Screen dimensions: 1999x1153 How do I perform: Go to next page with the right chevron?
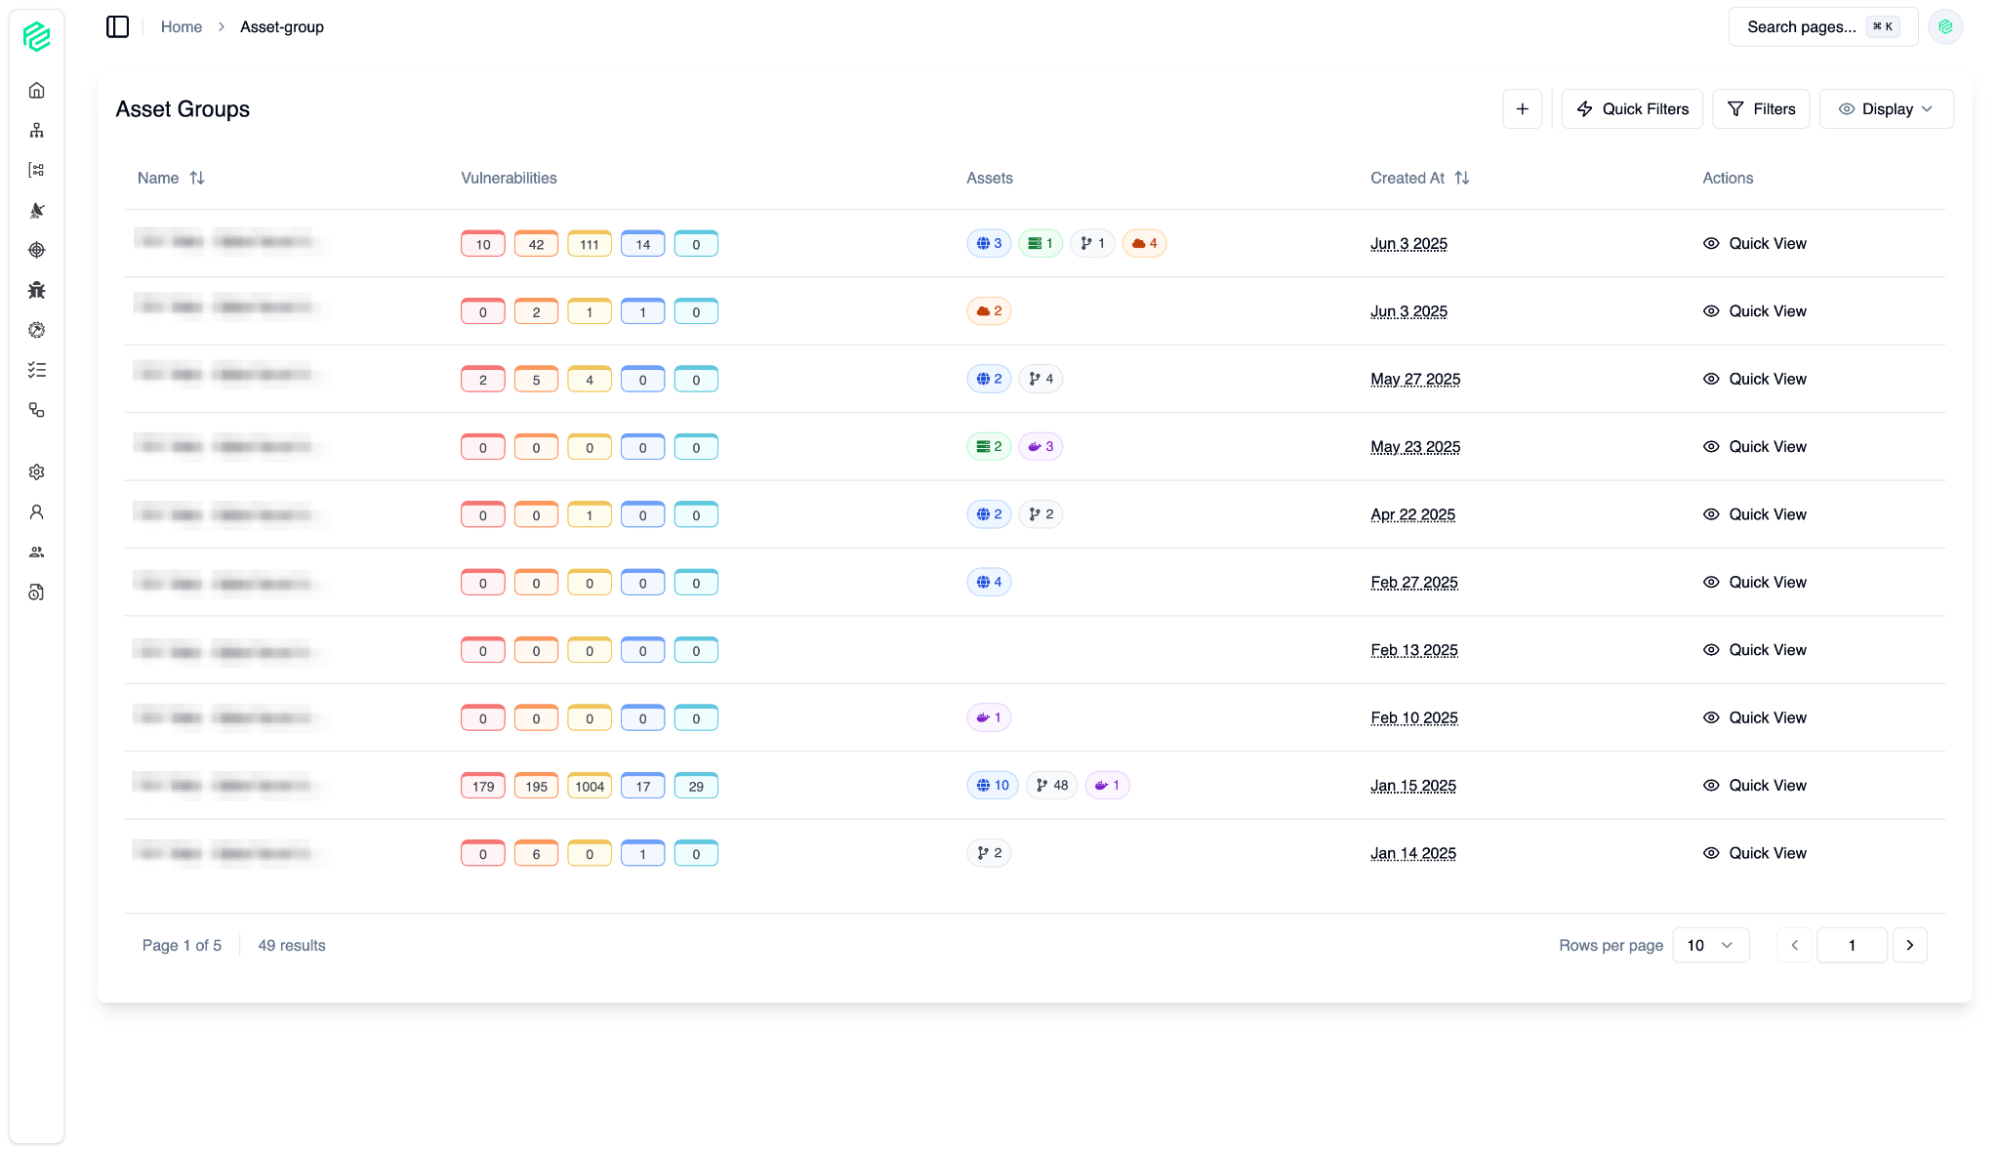pyautogui.click(x=1909, y=945)
